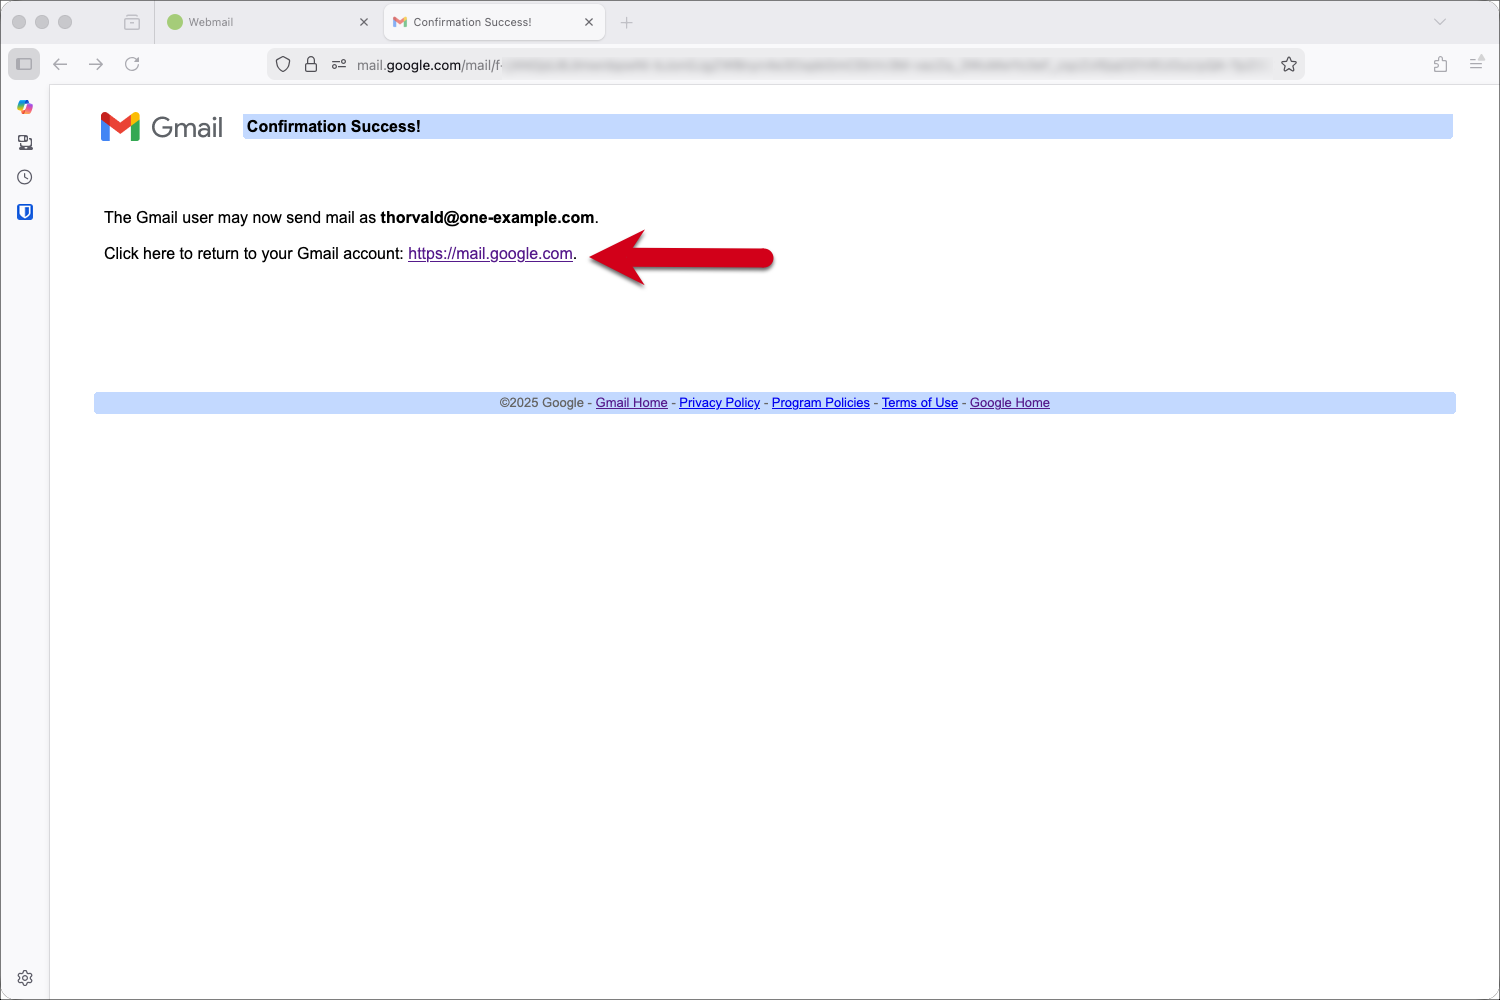1500x1000 pixels.
Task: Open the History sidebar clock icon
Action: [x=25, y=177]
